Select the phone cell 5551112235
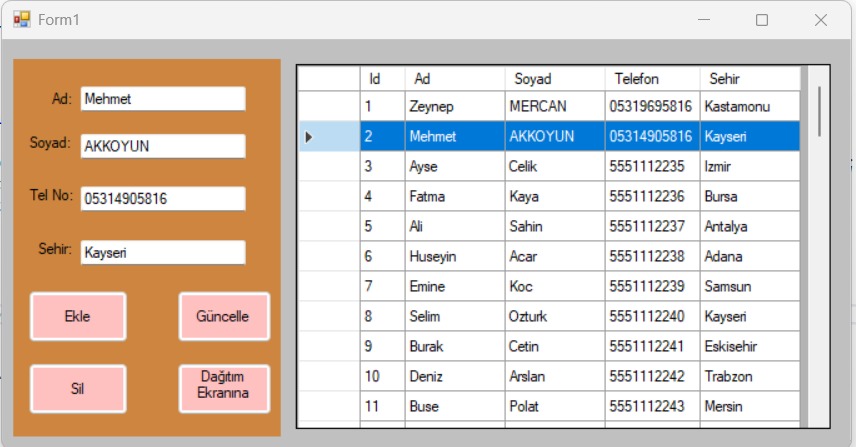Image resolution: width=856 pixels, height=447 pixels. tap(652, 166)
